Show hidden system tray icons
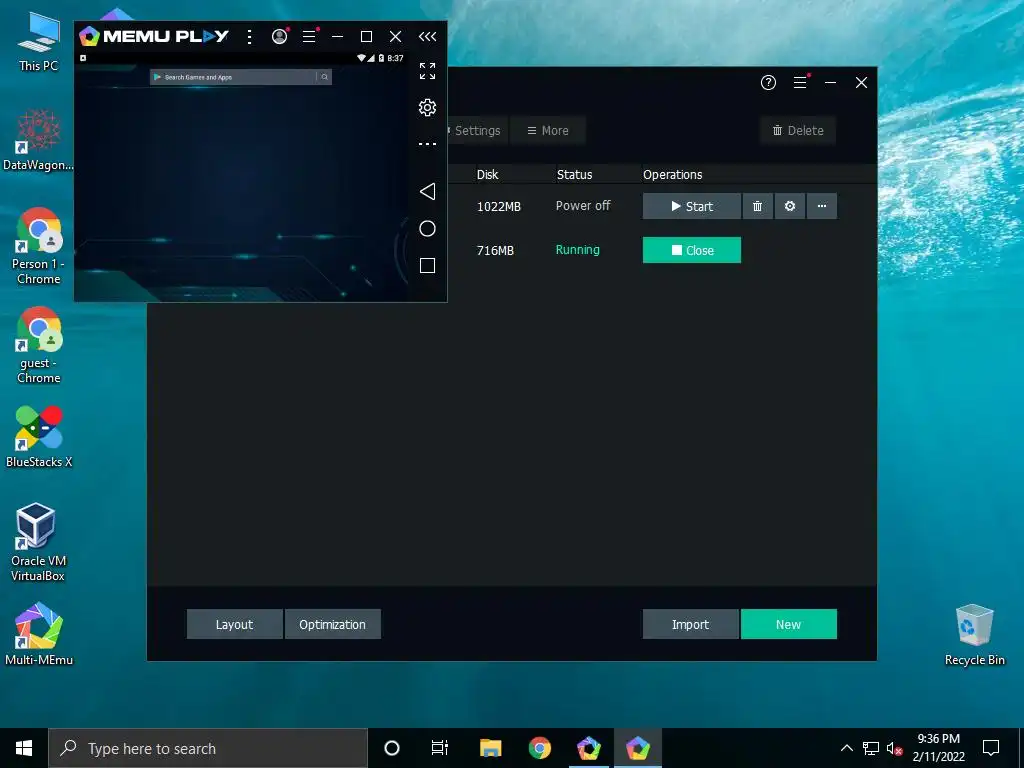 point(846,748)
